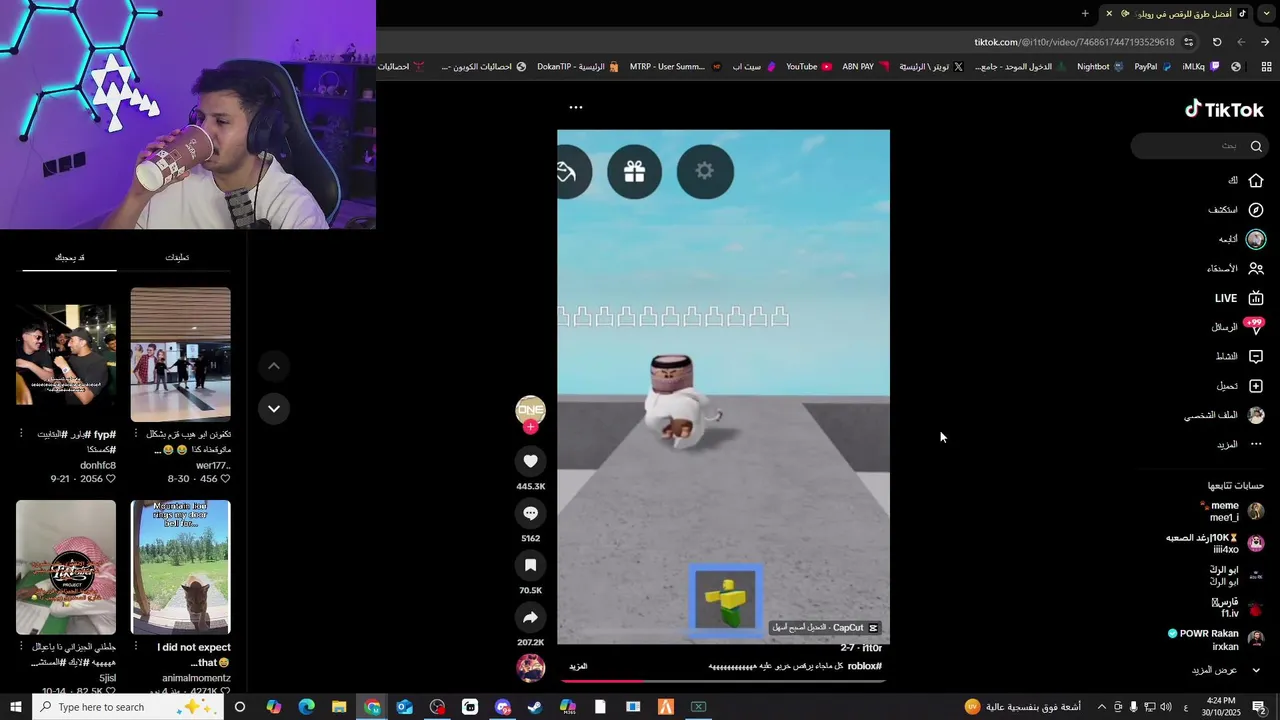Open Steam from the taskbar
Viewport: 1280px width, 720px height.
(535, 707)
